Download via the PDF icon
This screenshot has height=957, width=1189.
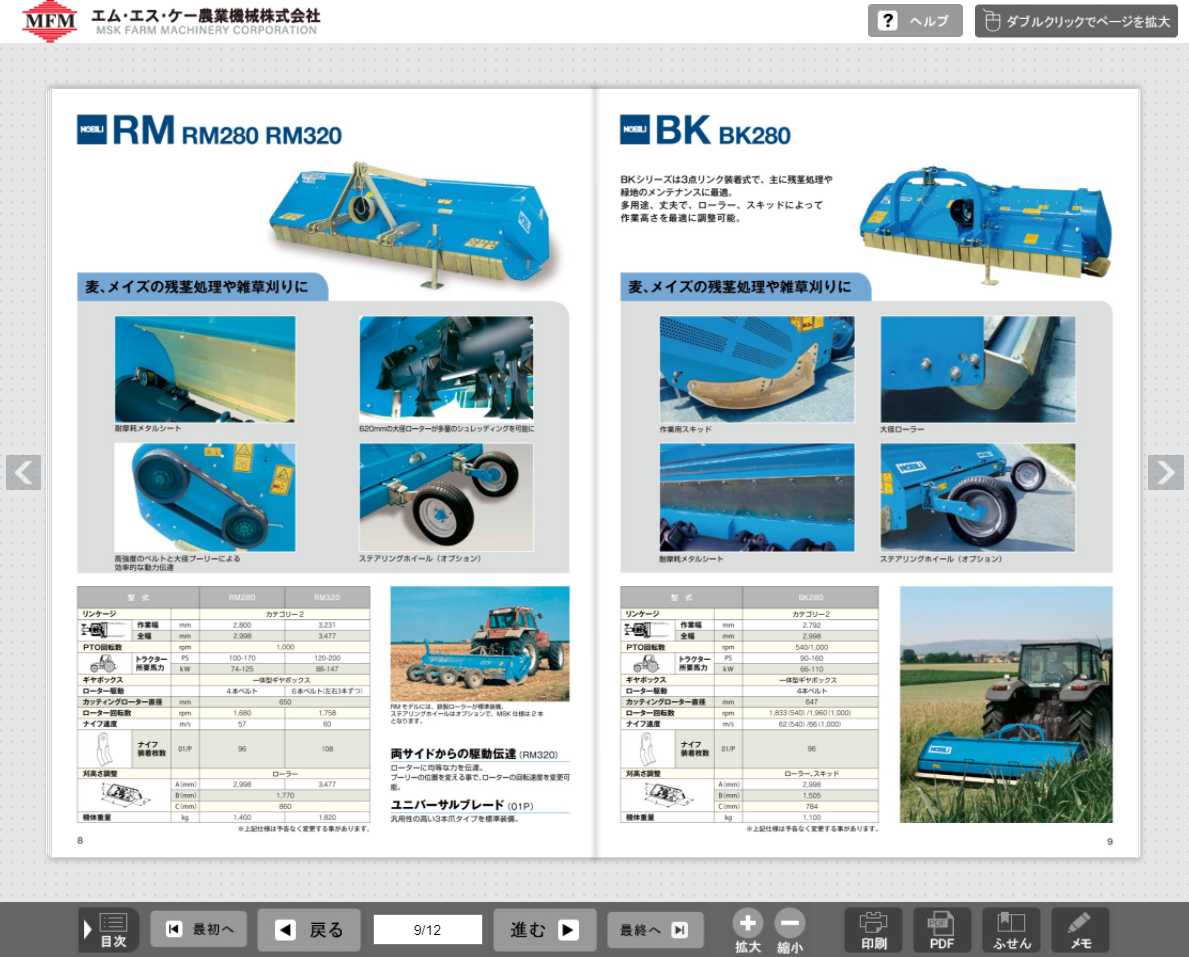942,930
